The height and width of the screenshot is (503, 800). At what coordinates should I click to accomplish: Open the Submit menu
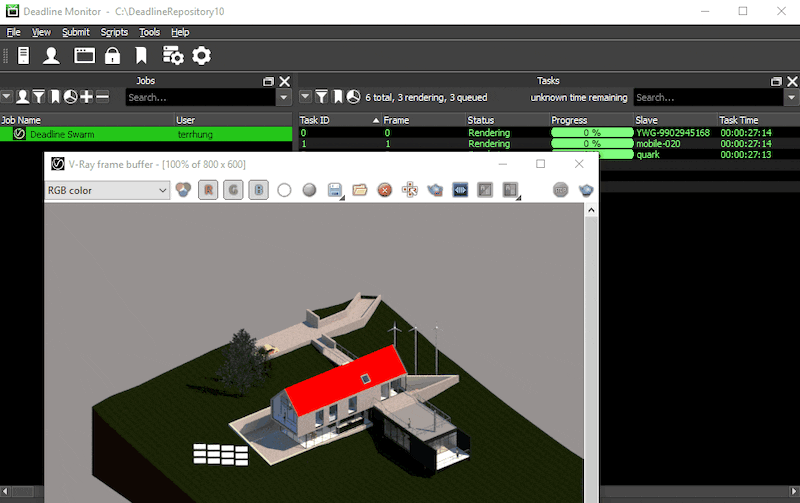[x=76, y=32]
